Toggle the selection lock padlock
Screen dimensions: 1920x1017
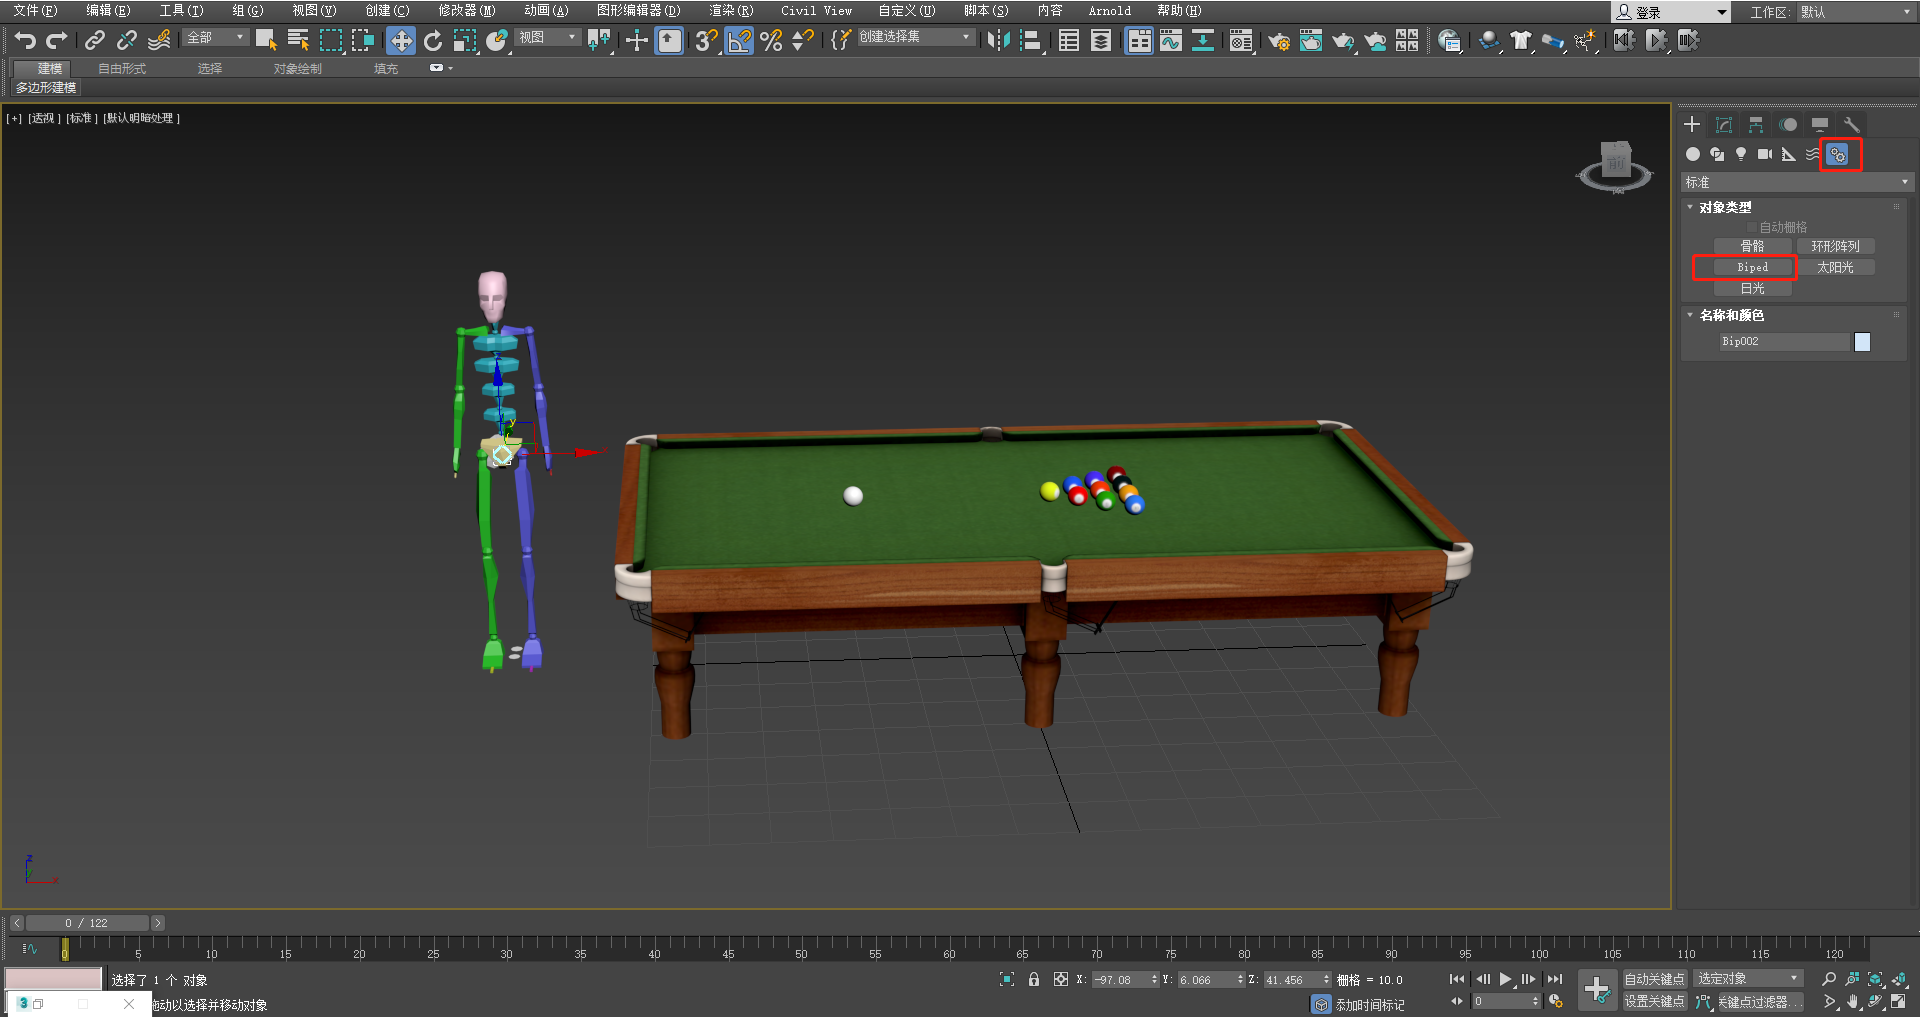(1034, 979)
